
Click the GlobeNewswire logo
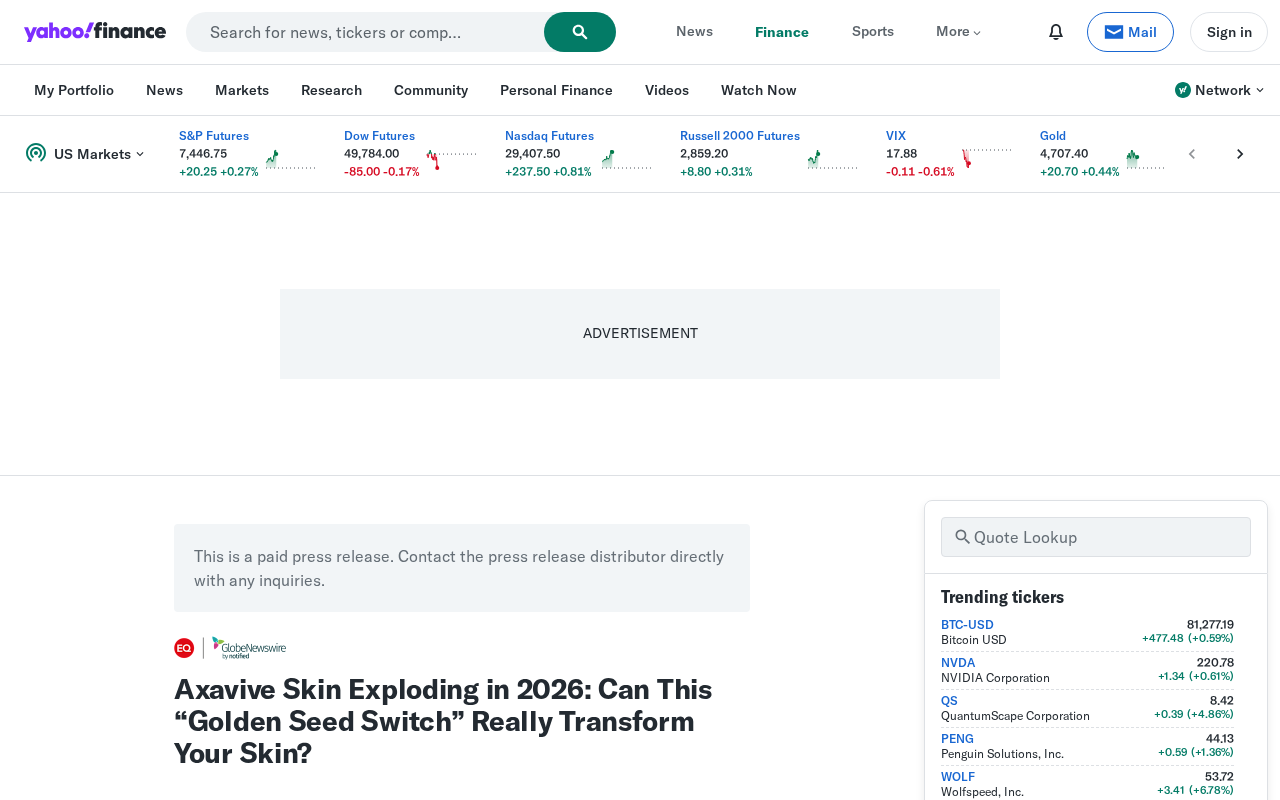coord(249,648)
